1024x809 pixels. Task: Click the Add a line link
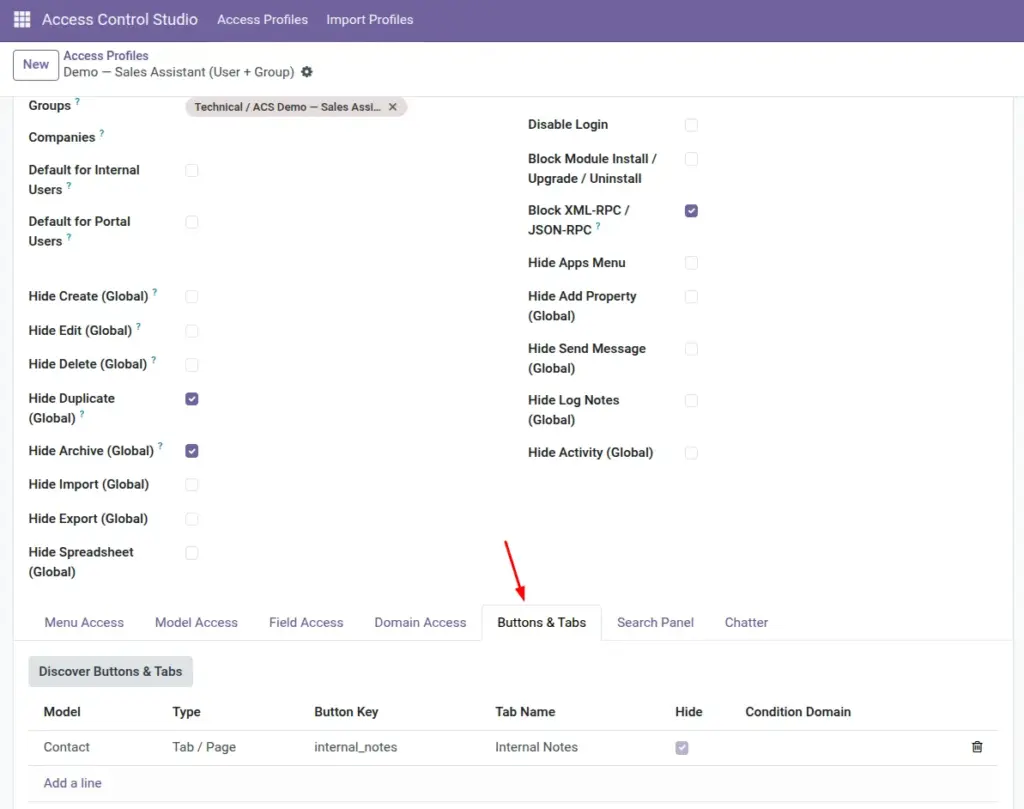coord(72,783)
